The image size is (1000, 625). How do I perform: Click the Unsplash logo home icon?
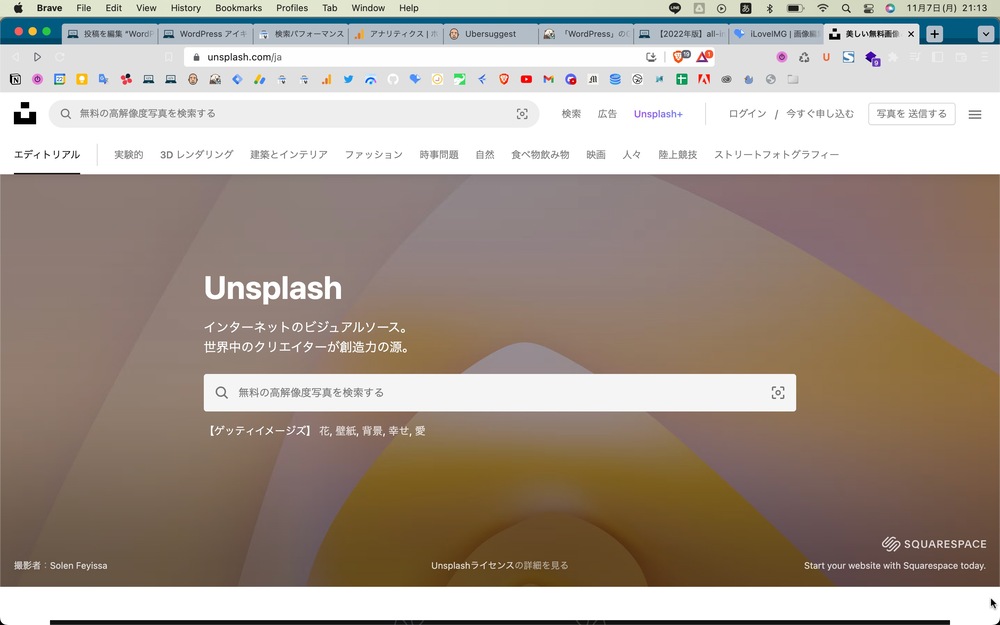25,114
